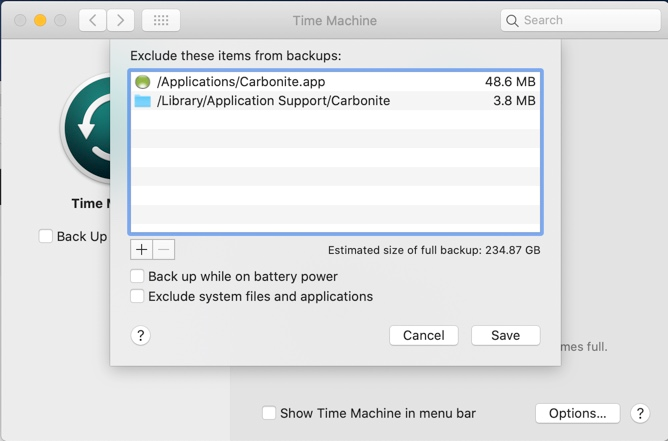The width and height of the screenshot is (668, 441).
Task: Click the Options... button
Action: click(577, 413)
